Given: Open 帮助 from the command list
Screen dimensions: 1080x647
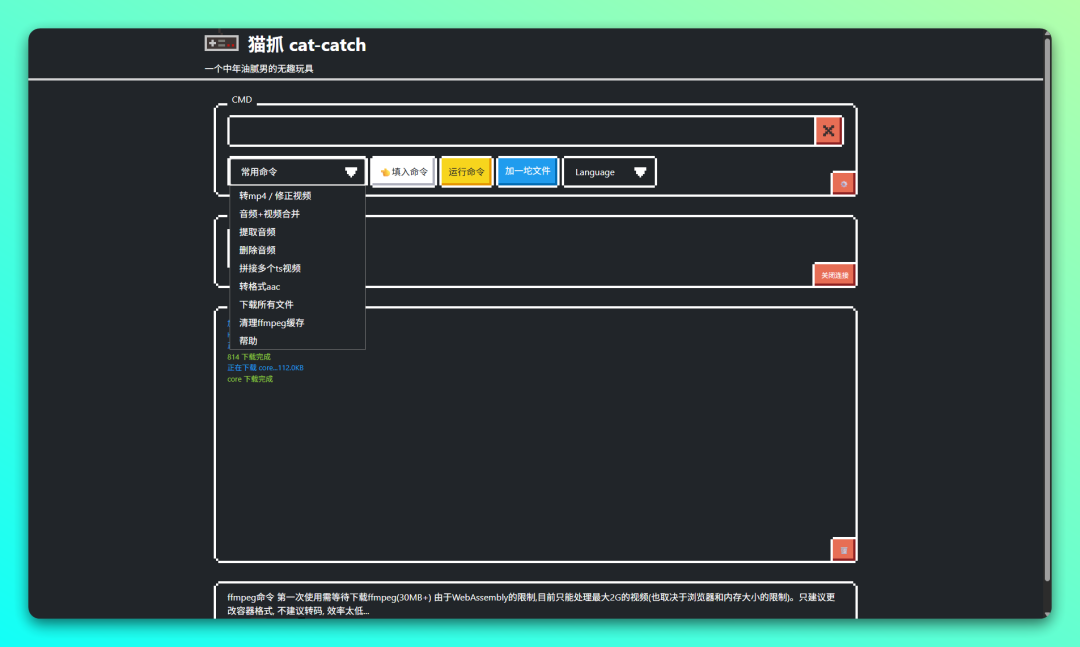Looking at the screenshot, I should (248, 341).
